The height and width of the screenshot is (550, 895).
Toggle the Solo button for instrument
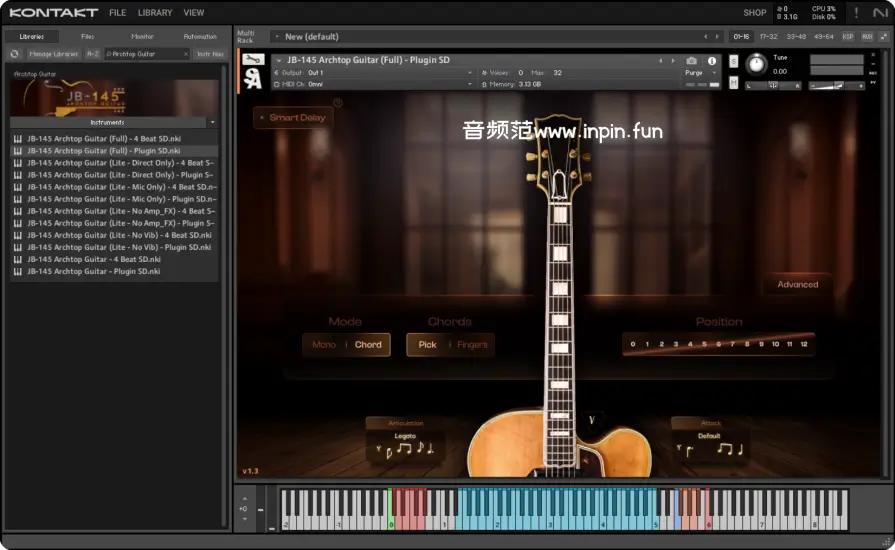(734, 62)
